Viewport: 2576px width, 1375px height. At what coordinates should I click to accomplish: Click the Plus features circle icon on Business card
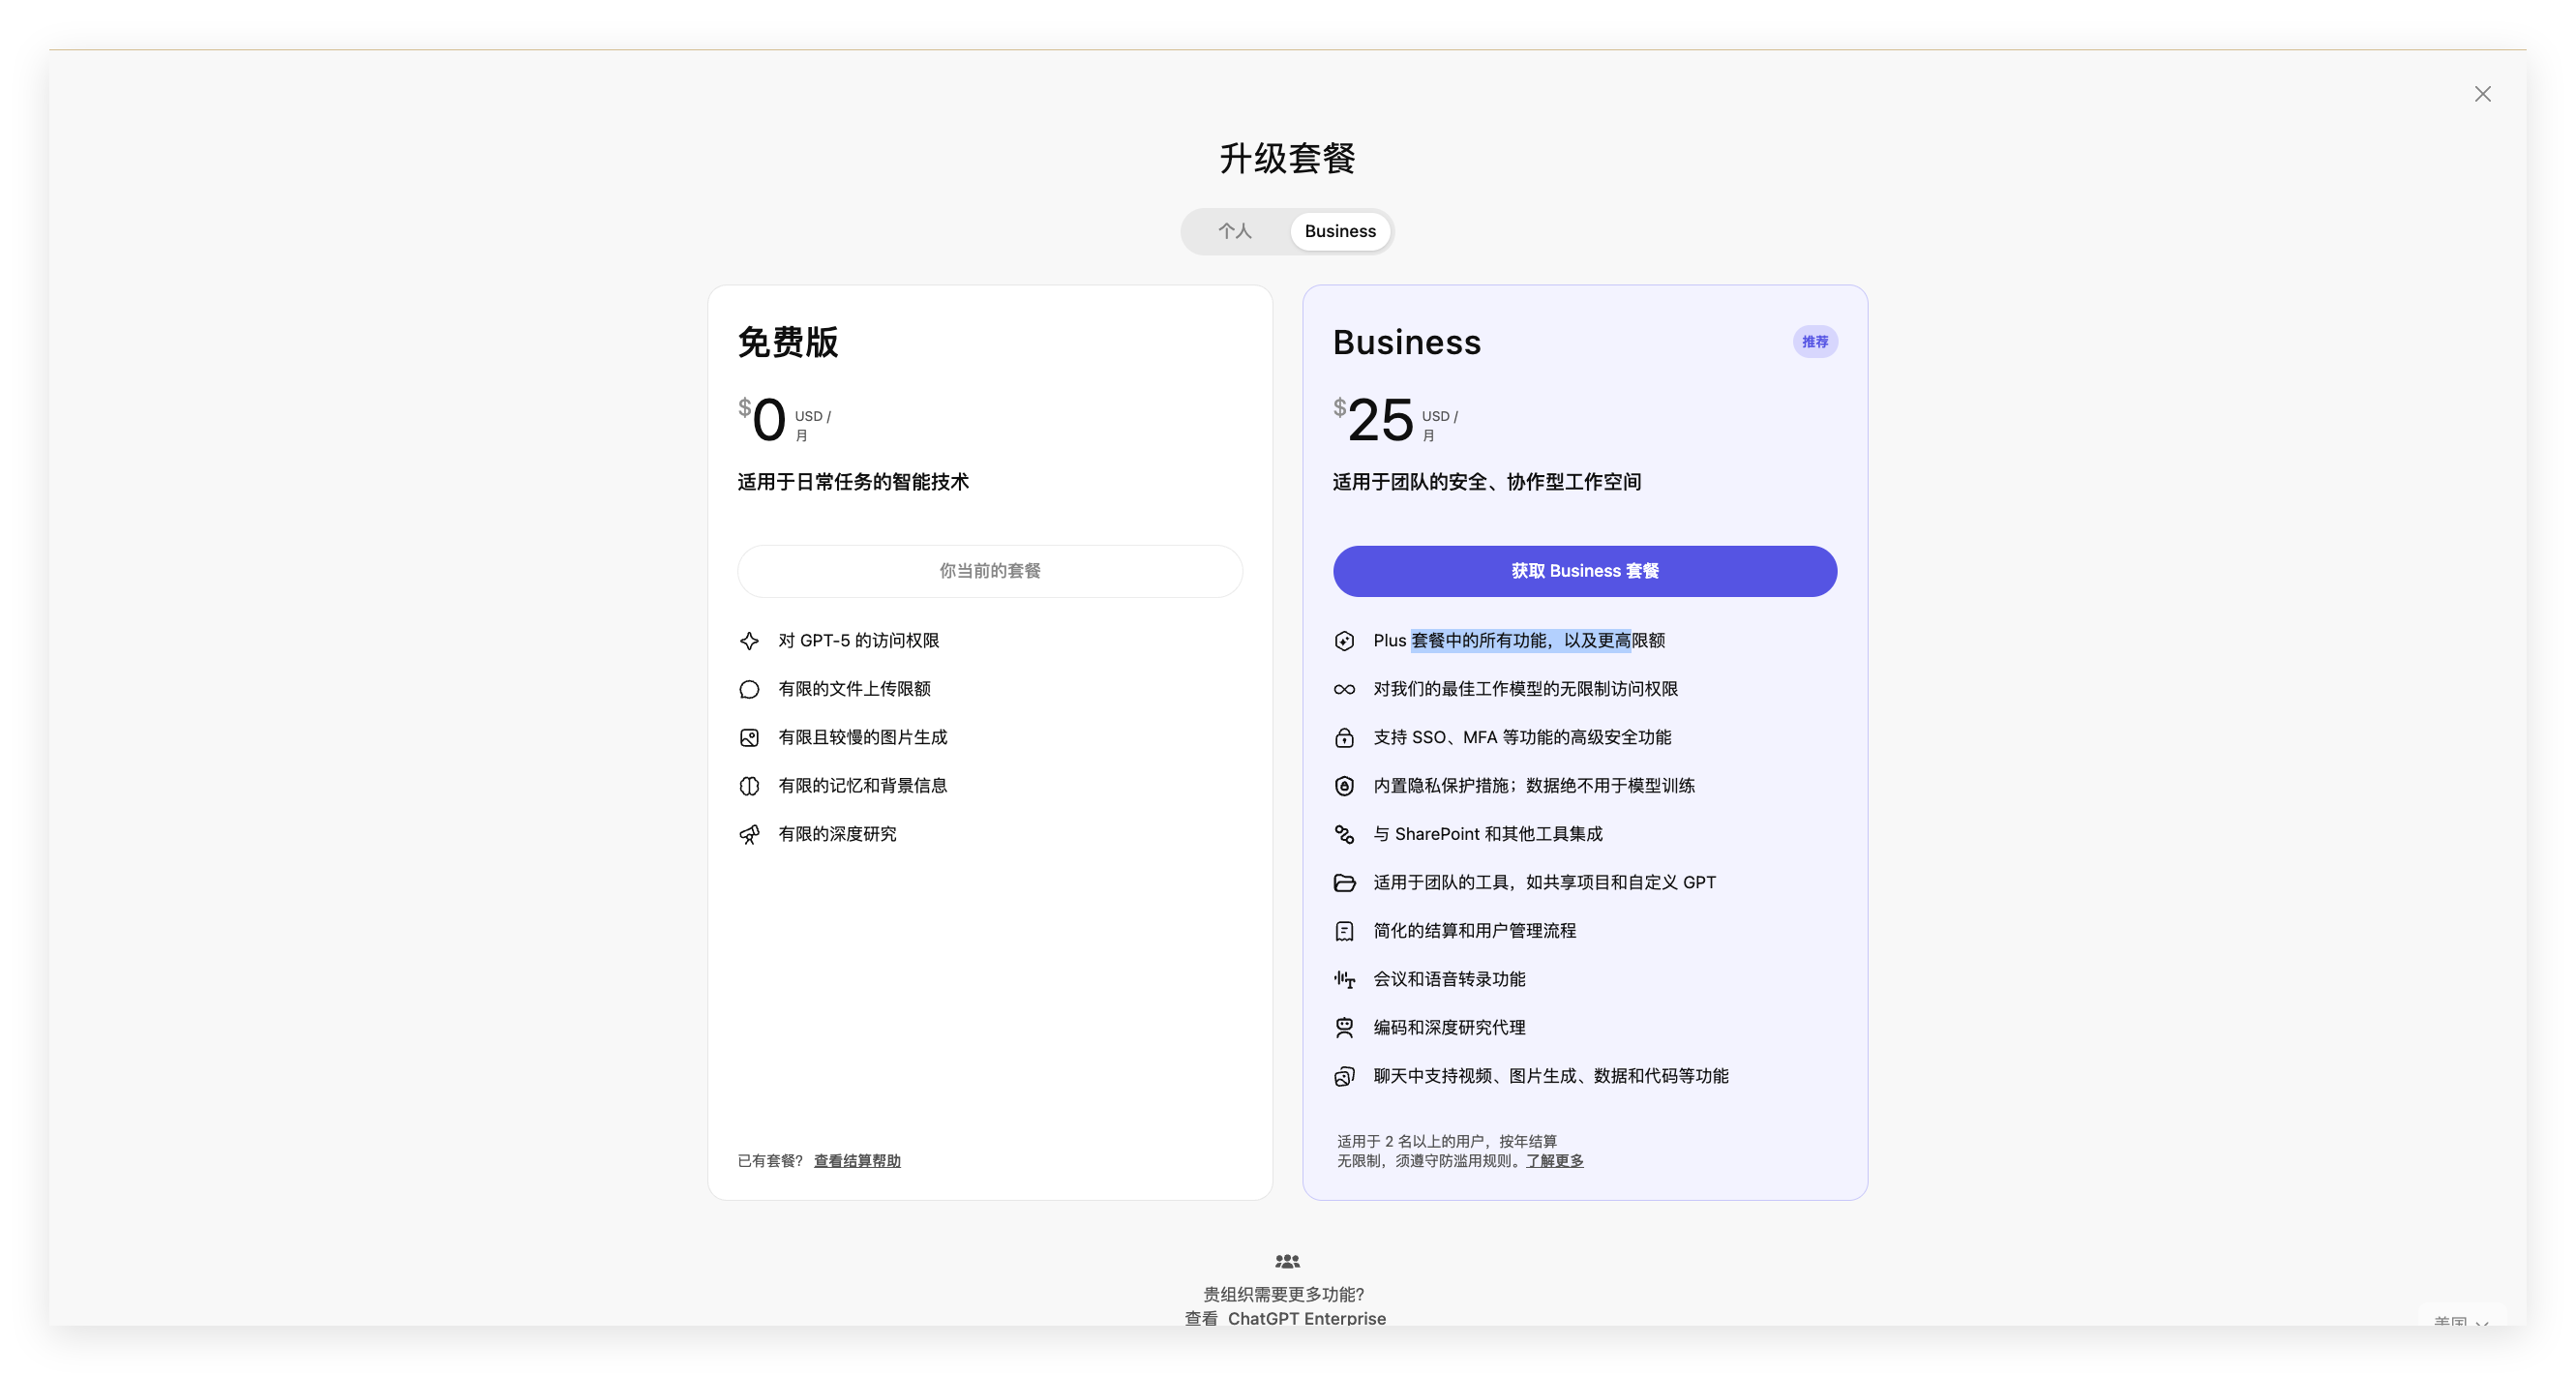pyautogui.click(x=1344, y=641)
